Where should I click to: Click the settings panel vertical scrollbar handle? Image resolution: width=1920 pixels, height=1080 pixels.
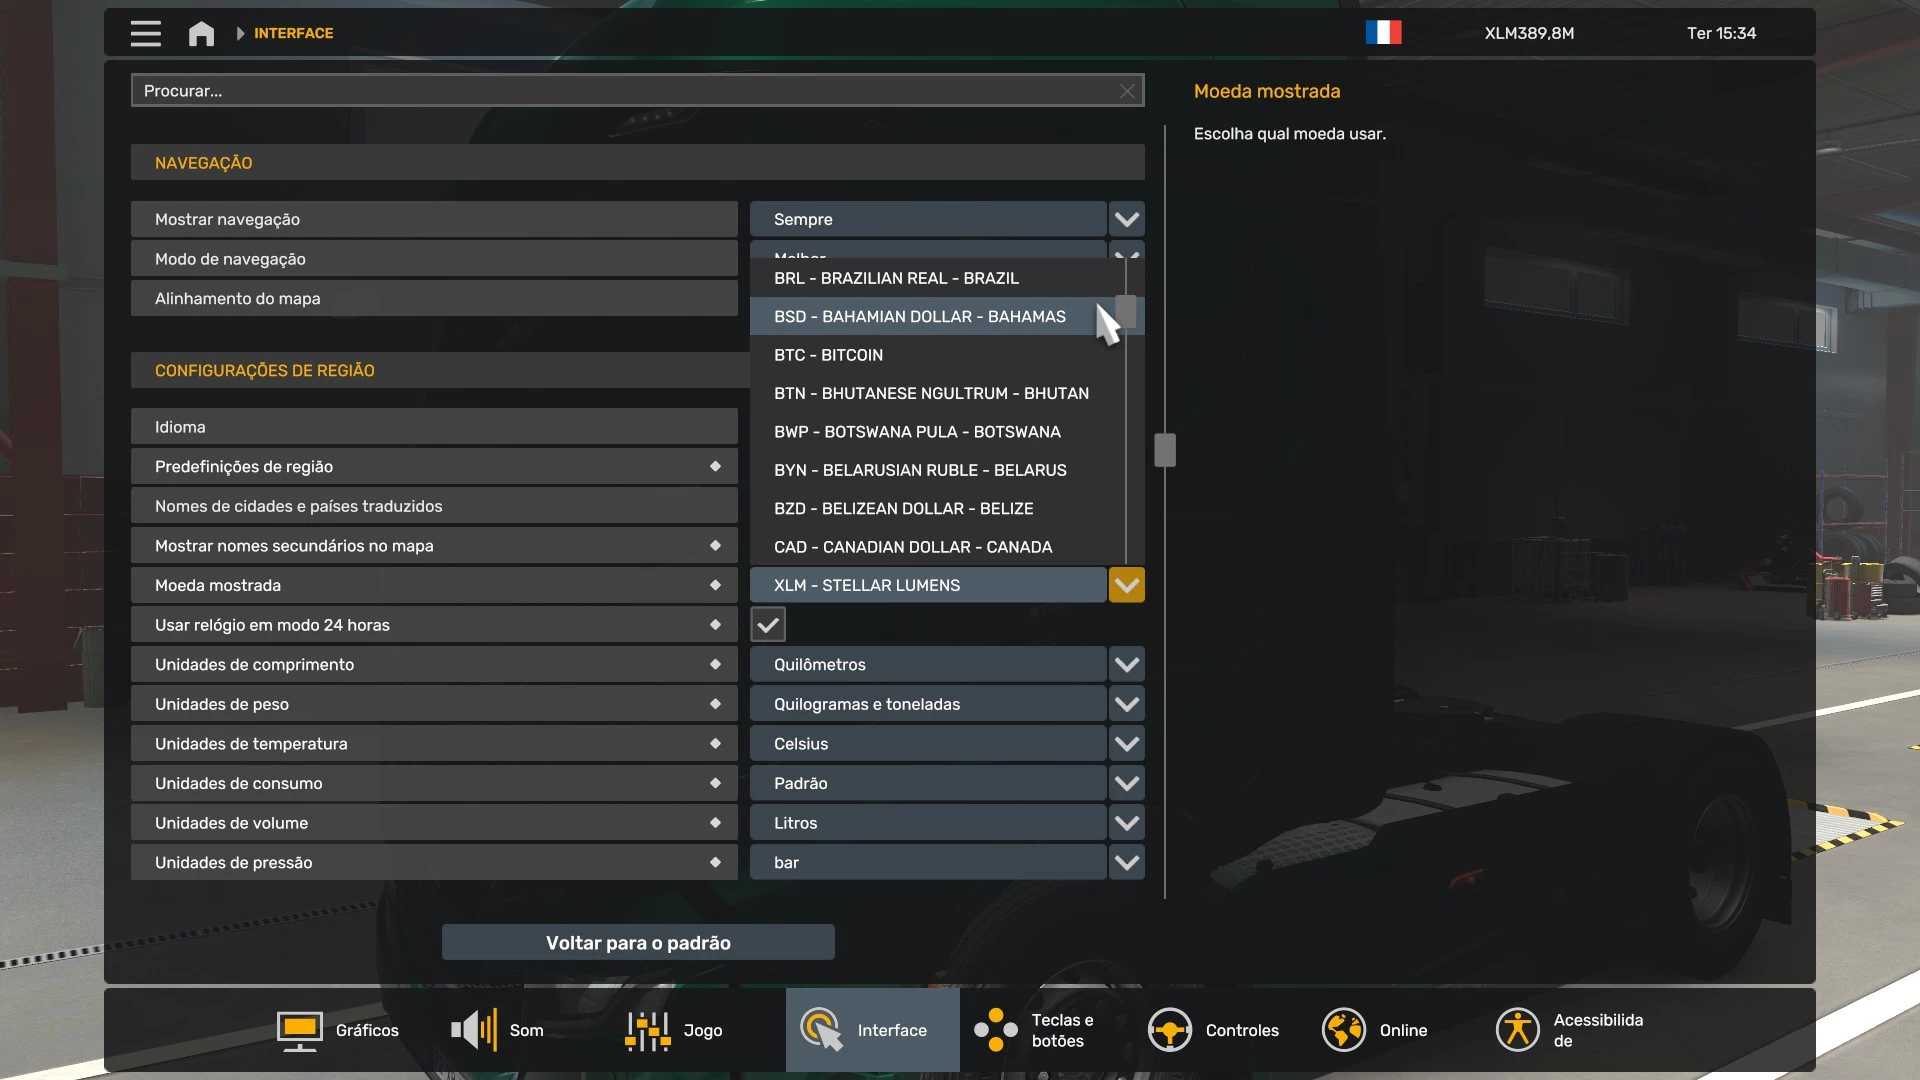pos(1165,450)
